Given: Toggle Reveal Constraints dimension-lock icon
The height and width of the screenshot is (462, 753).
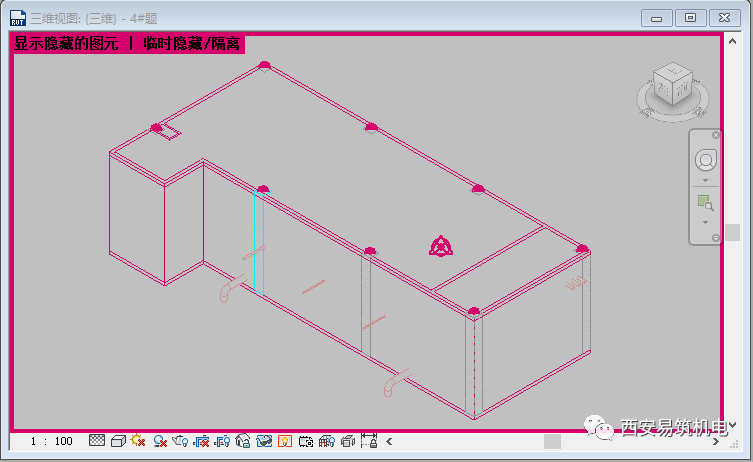Looking at the screenshot, I should (x=369, y=440).
